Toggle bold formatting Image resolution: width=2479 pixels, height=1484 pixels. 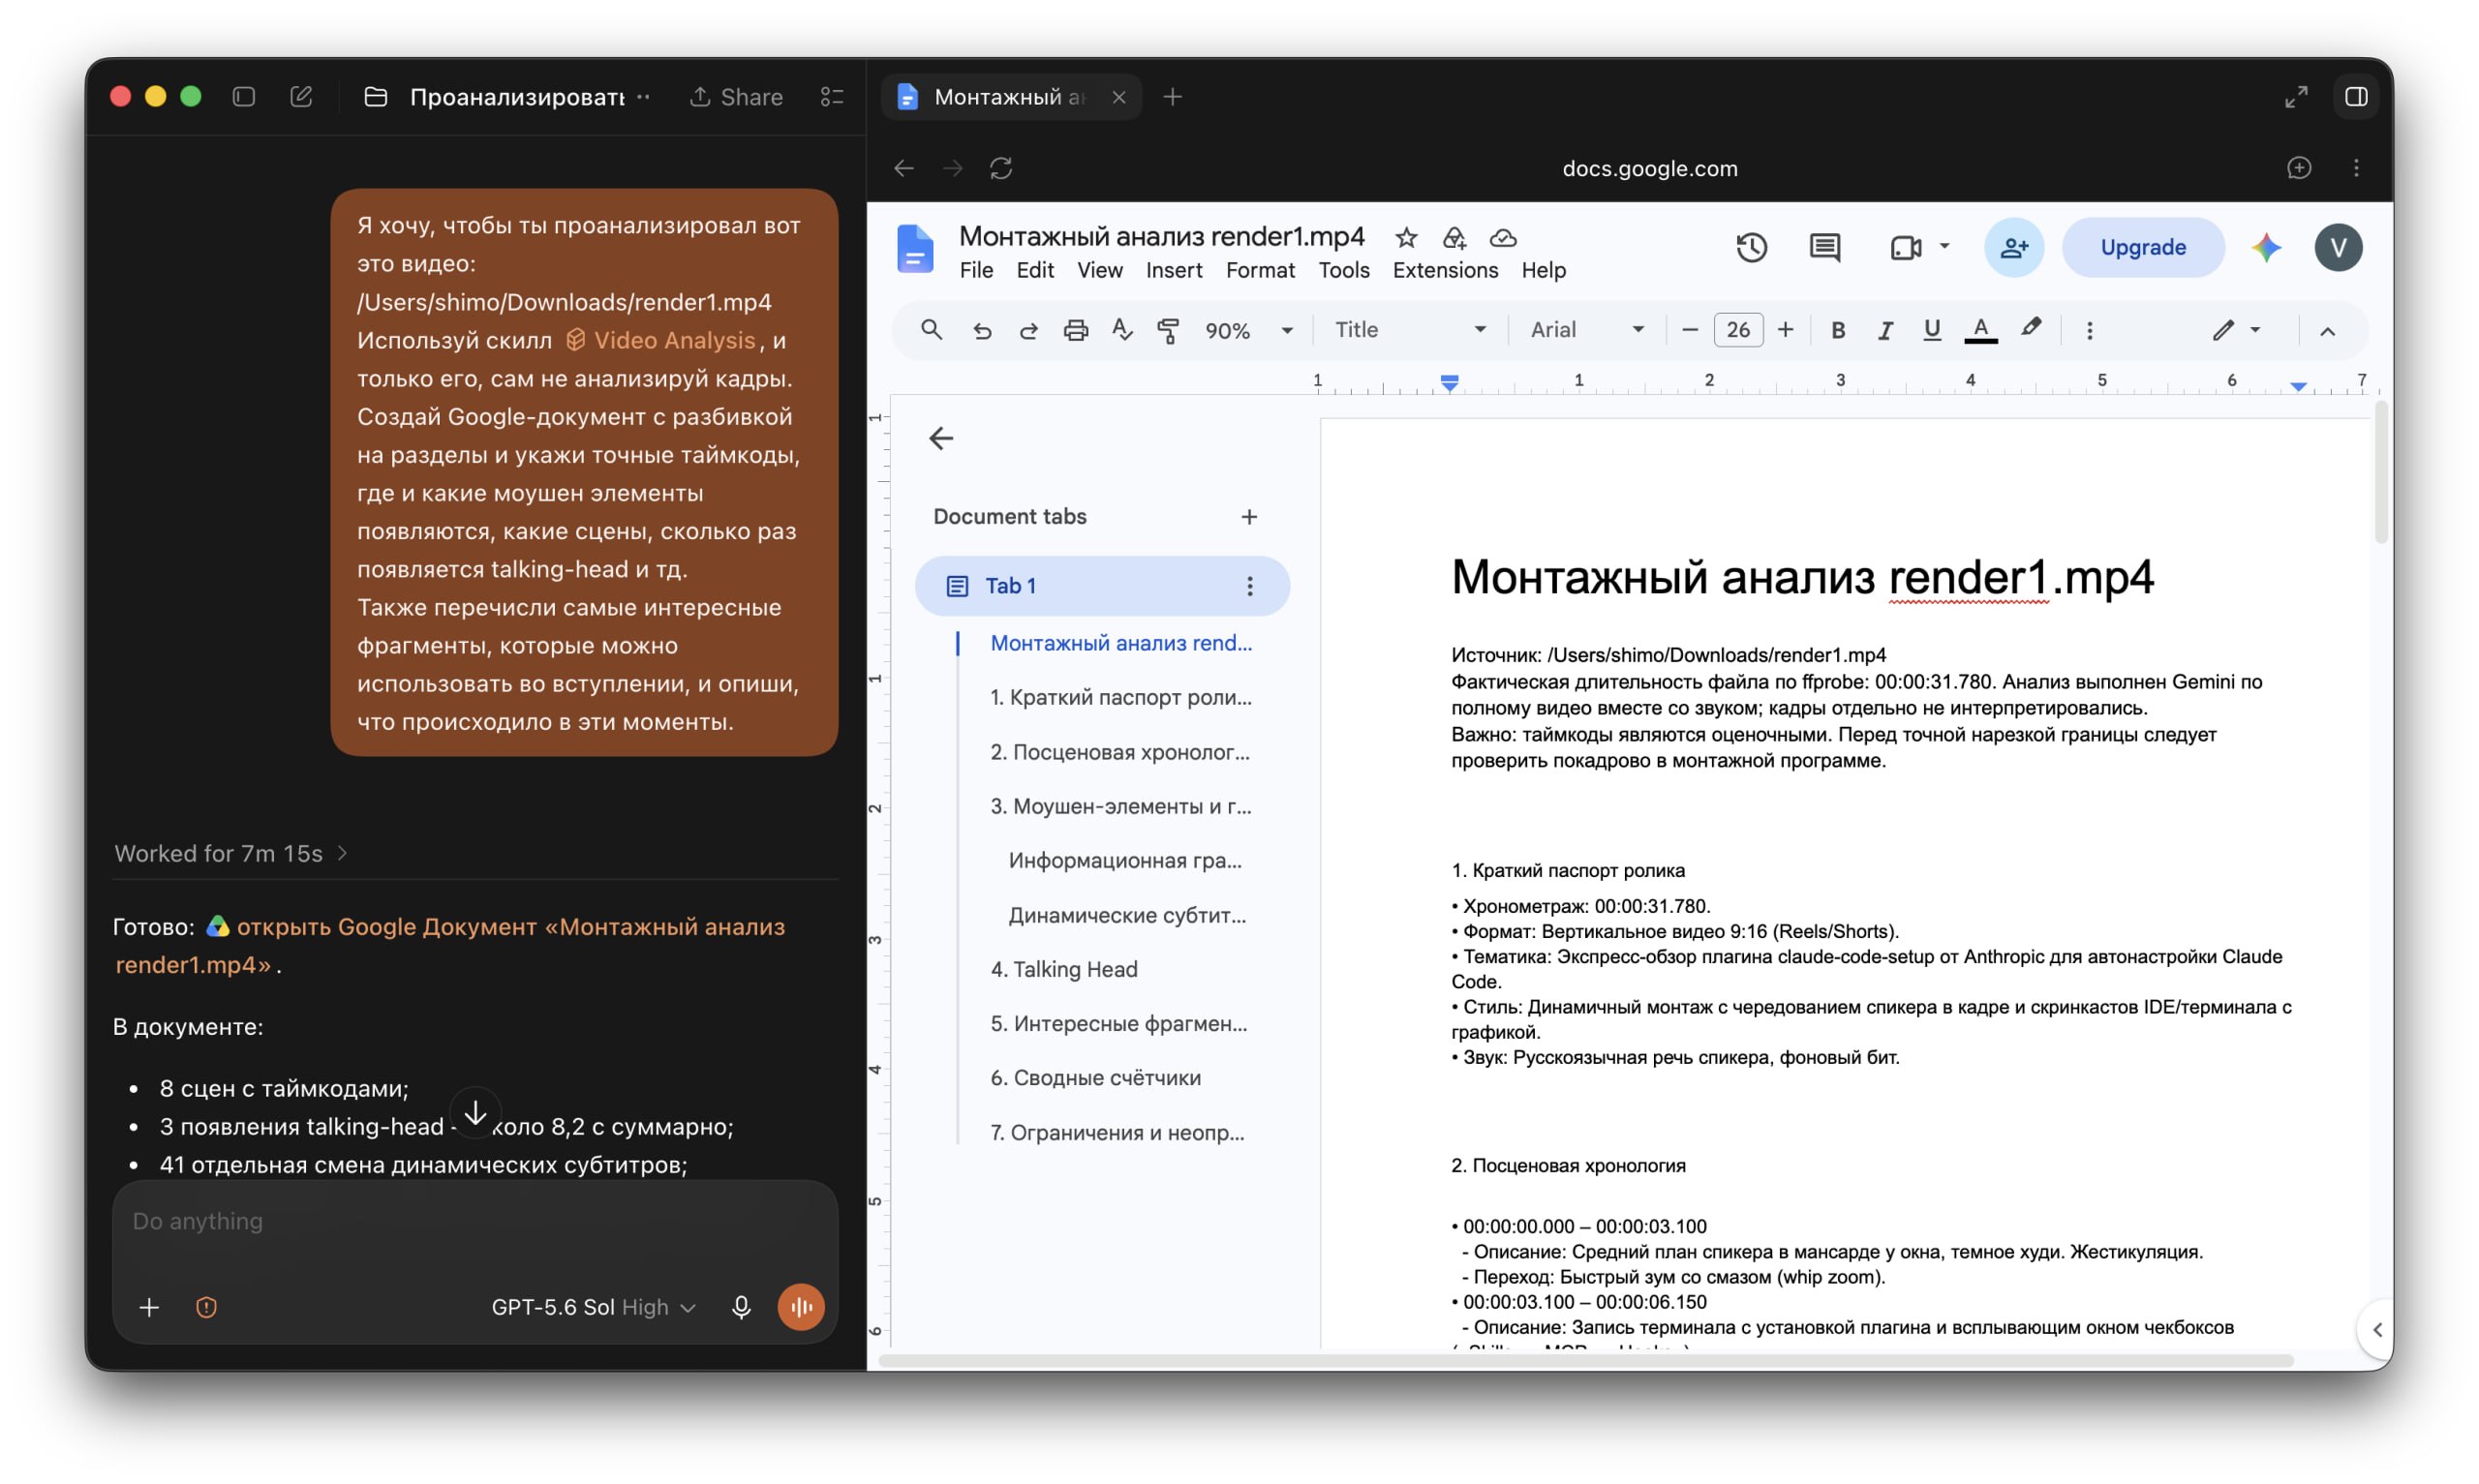pos(1837,330)
